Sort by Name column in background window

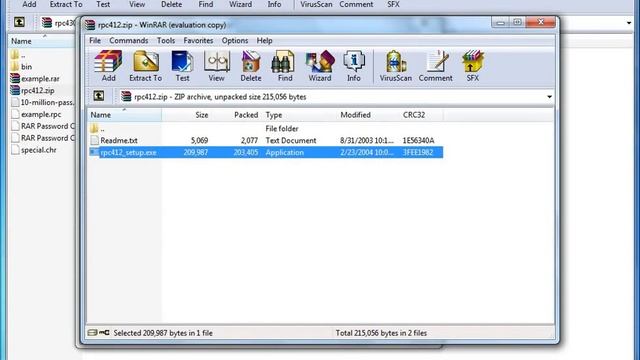click(x=41, y=41)
